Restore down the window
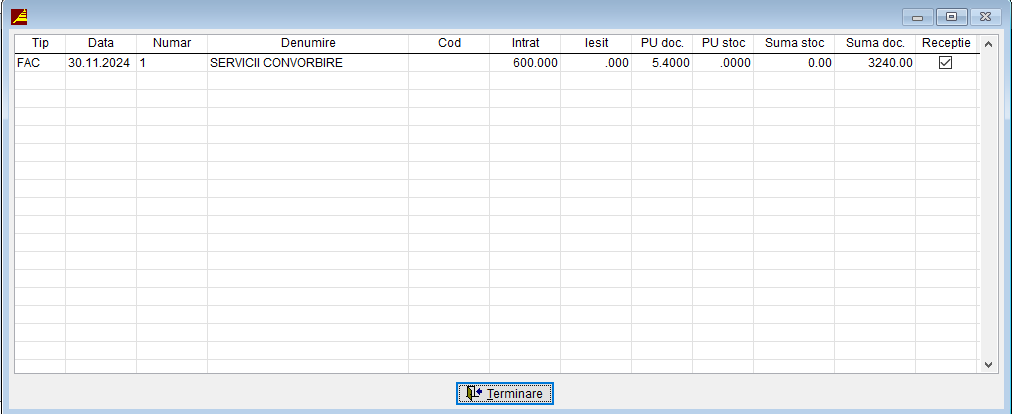1012x414 pixels. (951, 16)
